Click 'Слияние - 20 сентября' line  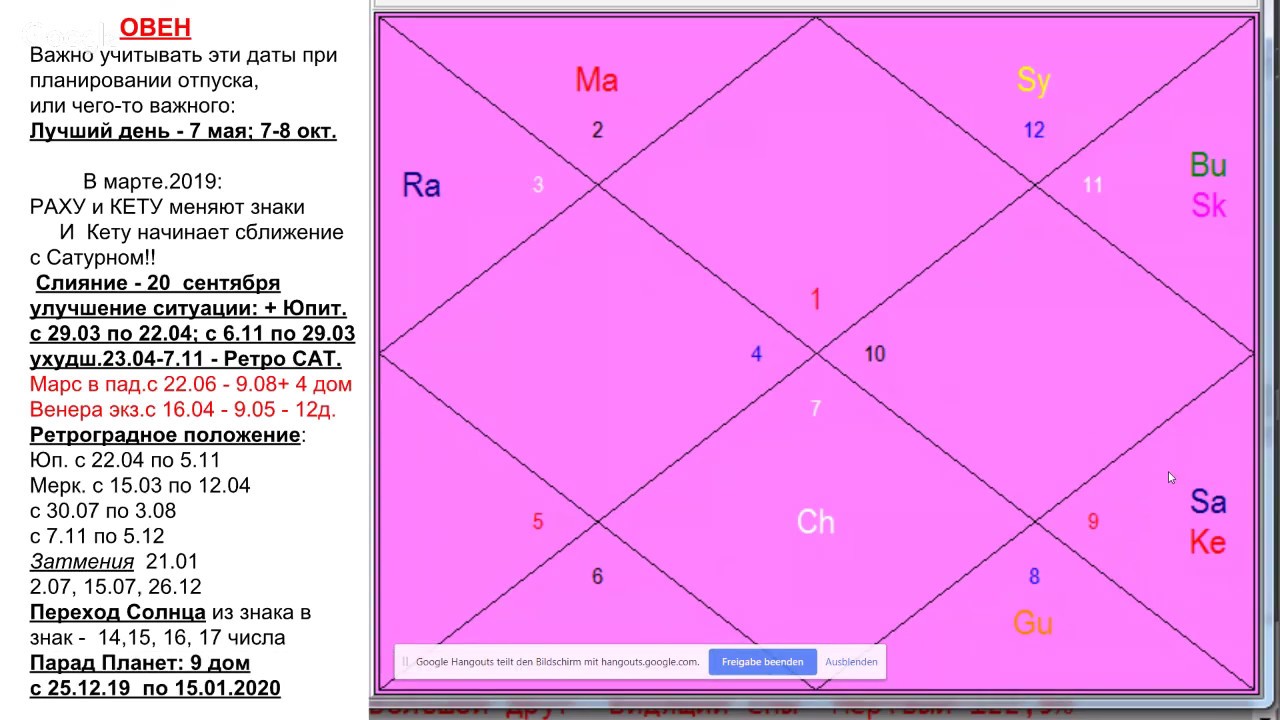tap(158, 283)
